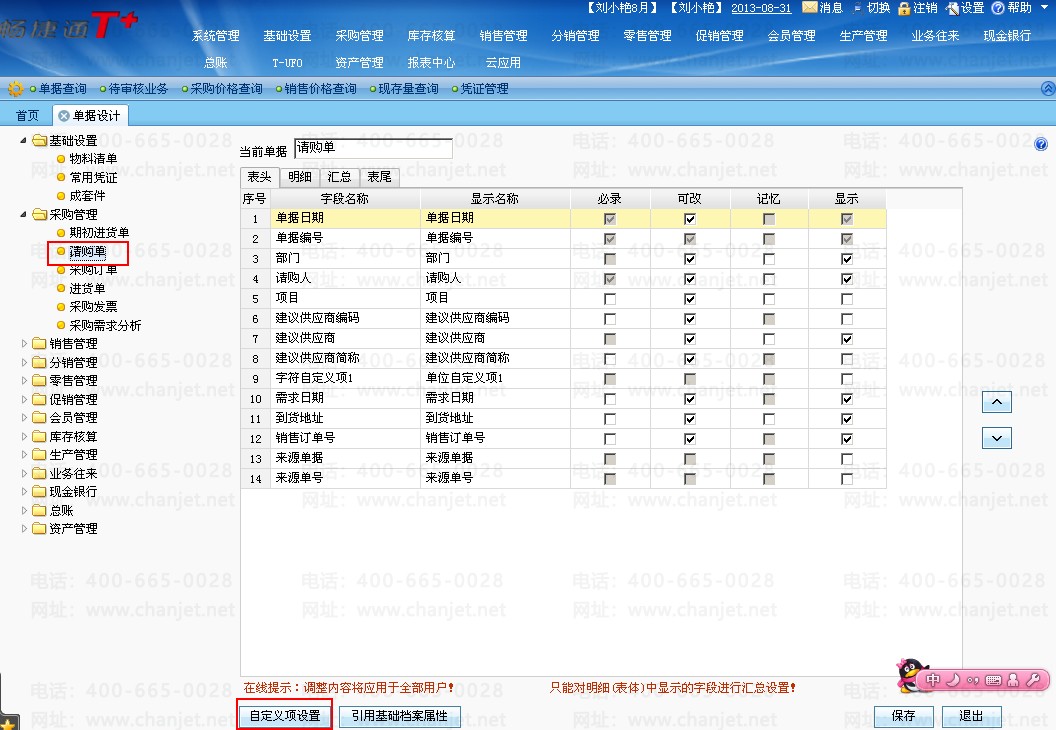Click the 保存 button
Image resolution: width=1056 pixels, height=730 pixels.
903,716
